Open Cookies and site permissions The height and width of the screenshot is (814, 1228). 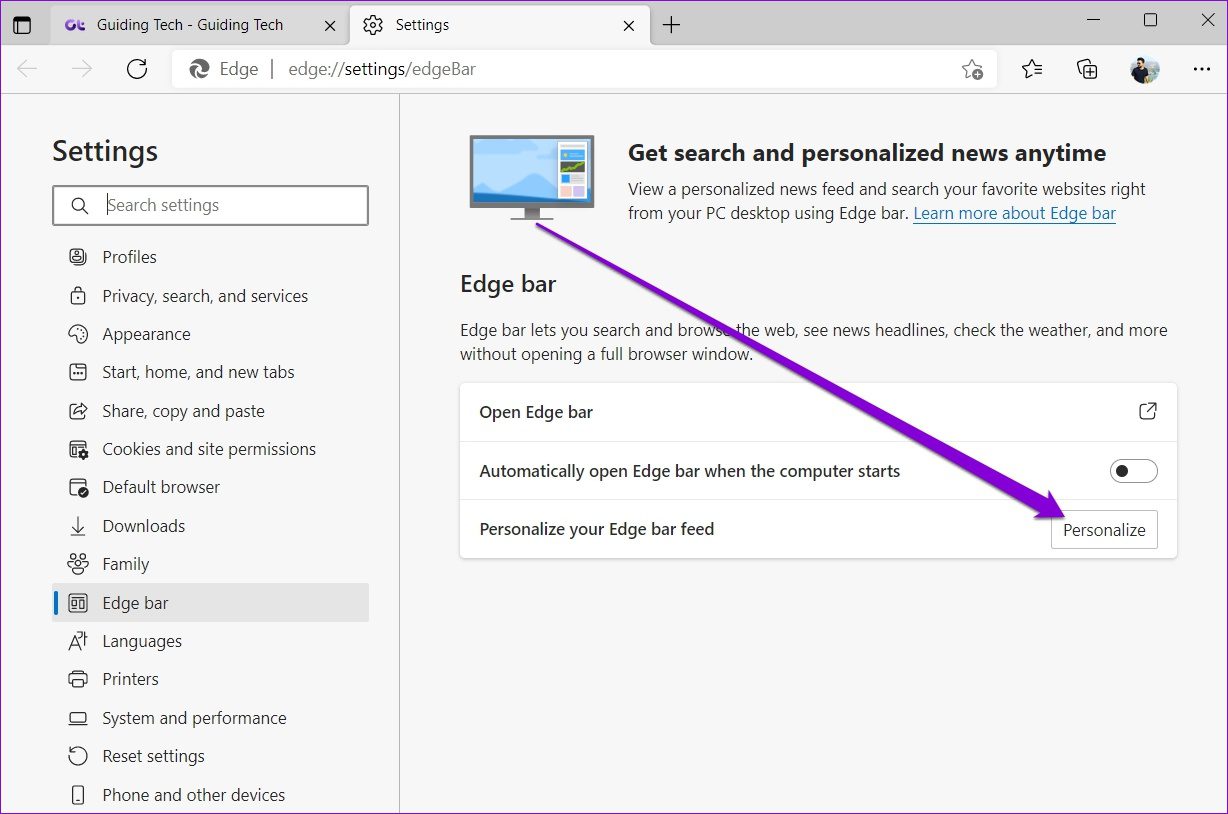pos(211,449)
